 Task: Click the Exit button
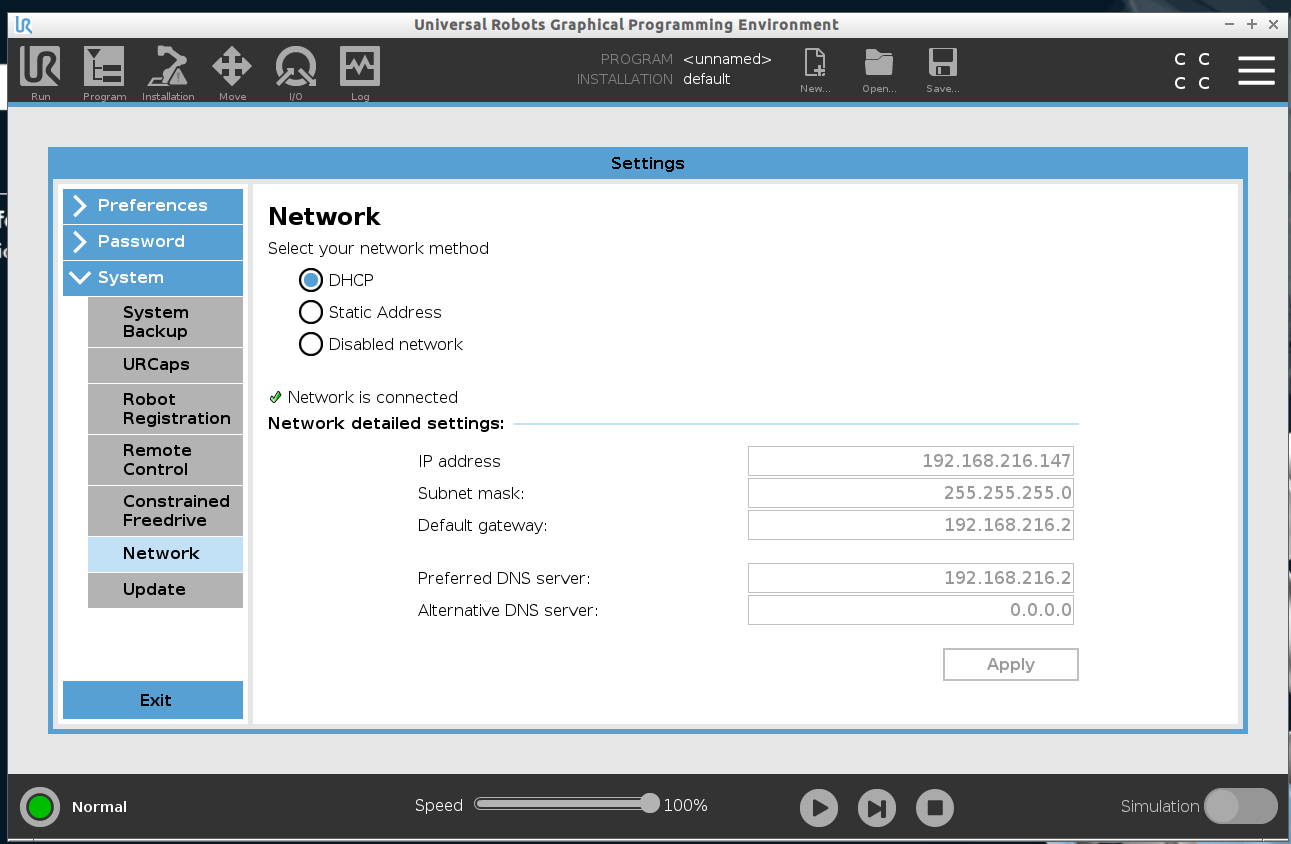pos(153,700)
